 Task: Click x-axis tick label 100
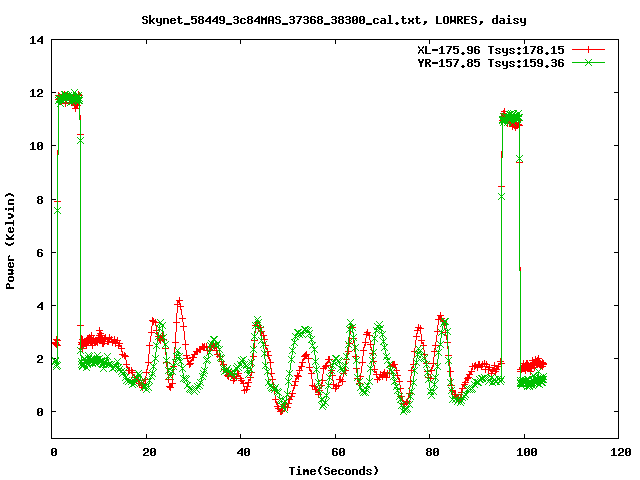point(527,452)
